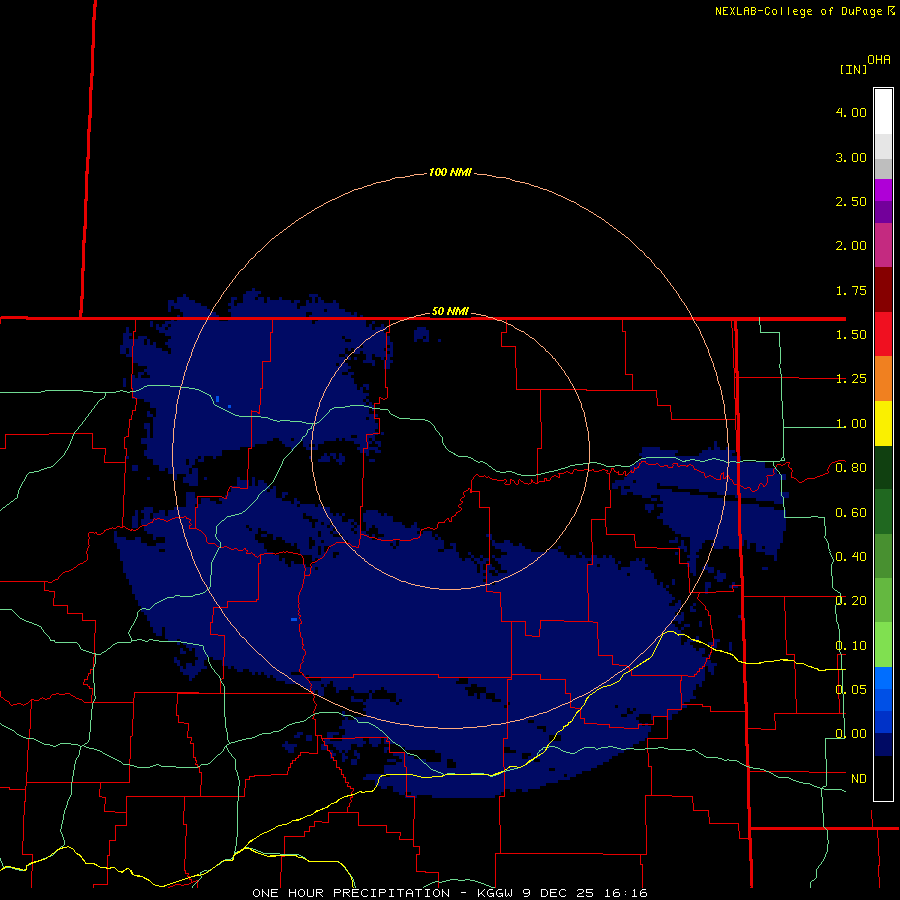Screen dimensions: 900x900
Task: Click the 0.10 legend value
Action: (851, 646)
